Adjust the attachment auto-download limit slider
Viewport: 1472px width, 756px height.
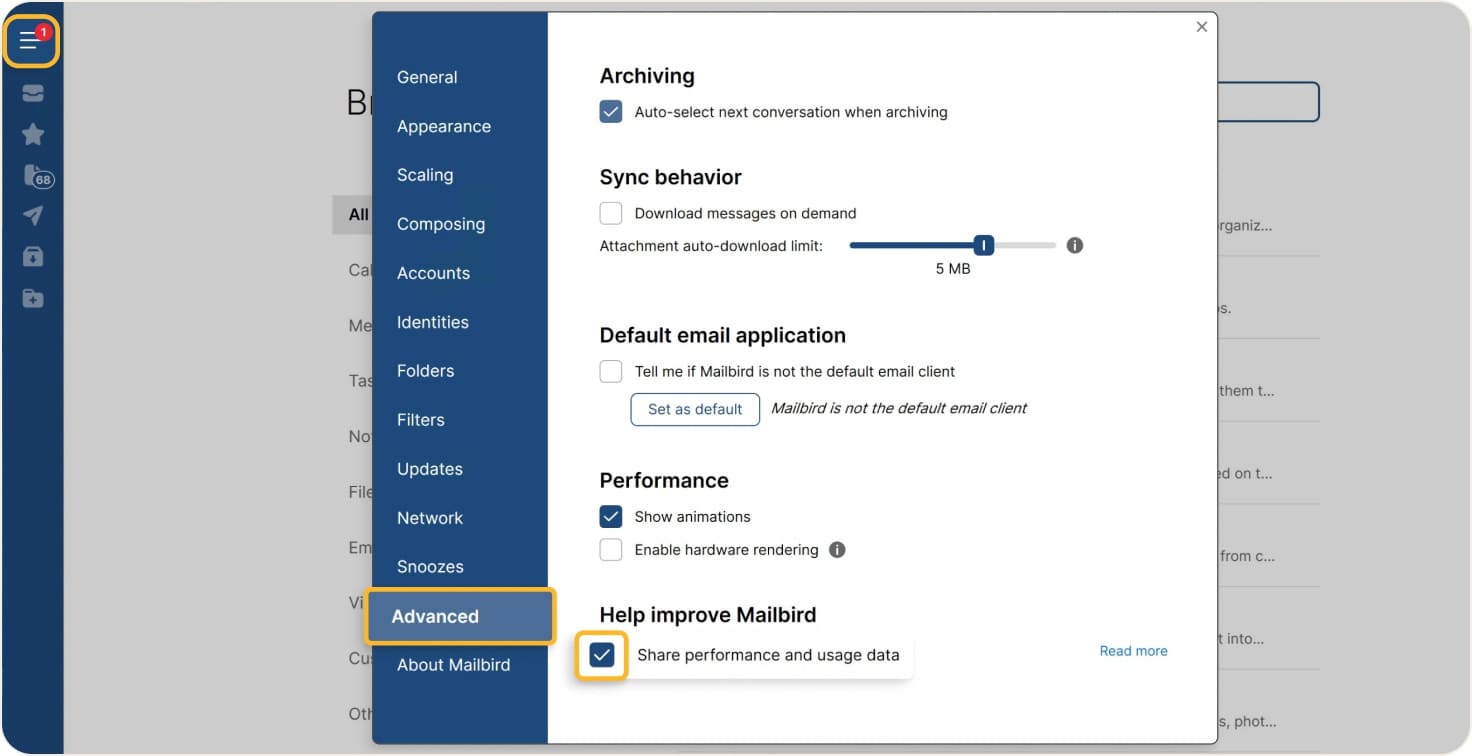click(982, 244)
